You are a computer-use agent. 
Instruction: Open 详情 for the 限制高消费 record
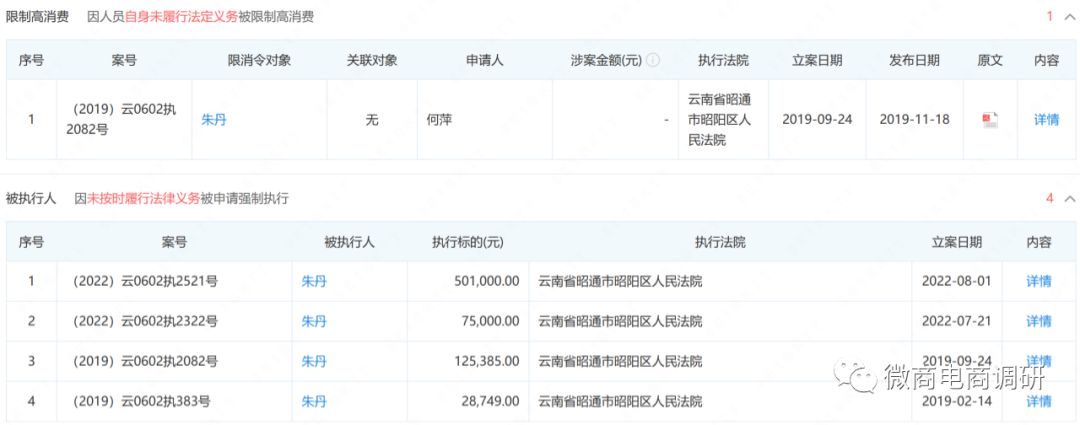1046,120
